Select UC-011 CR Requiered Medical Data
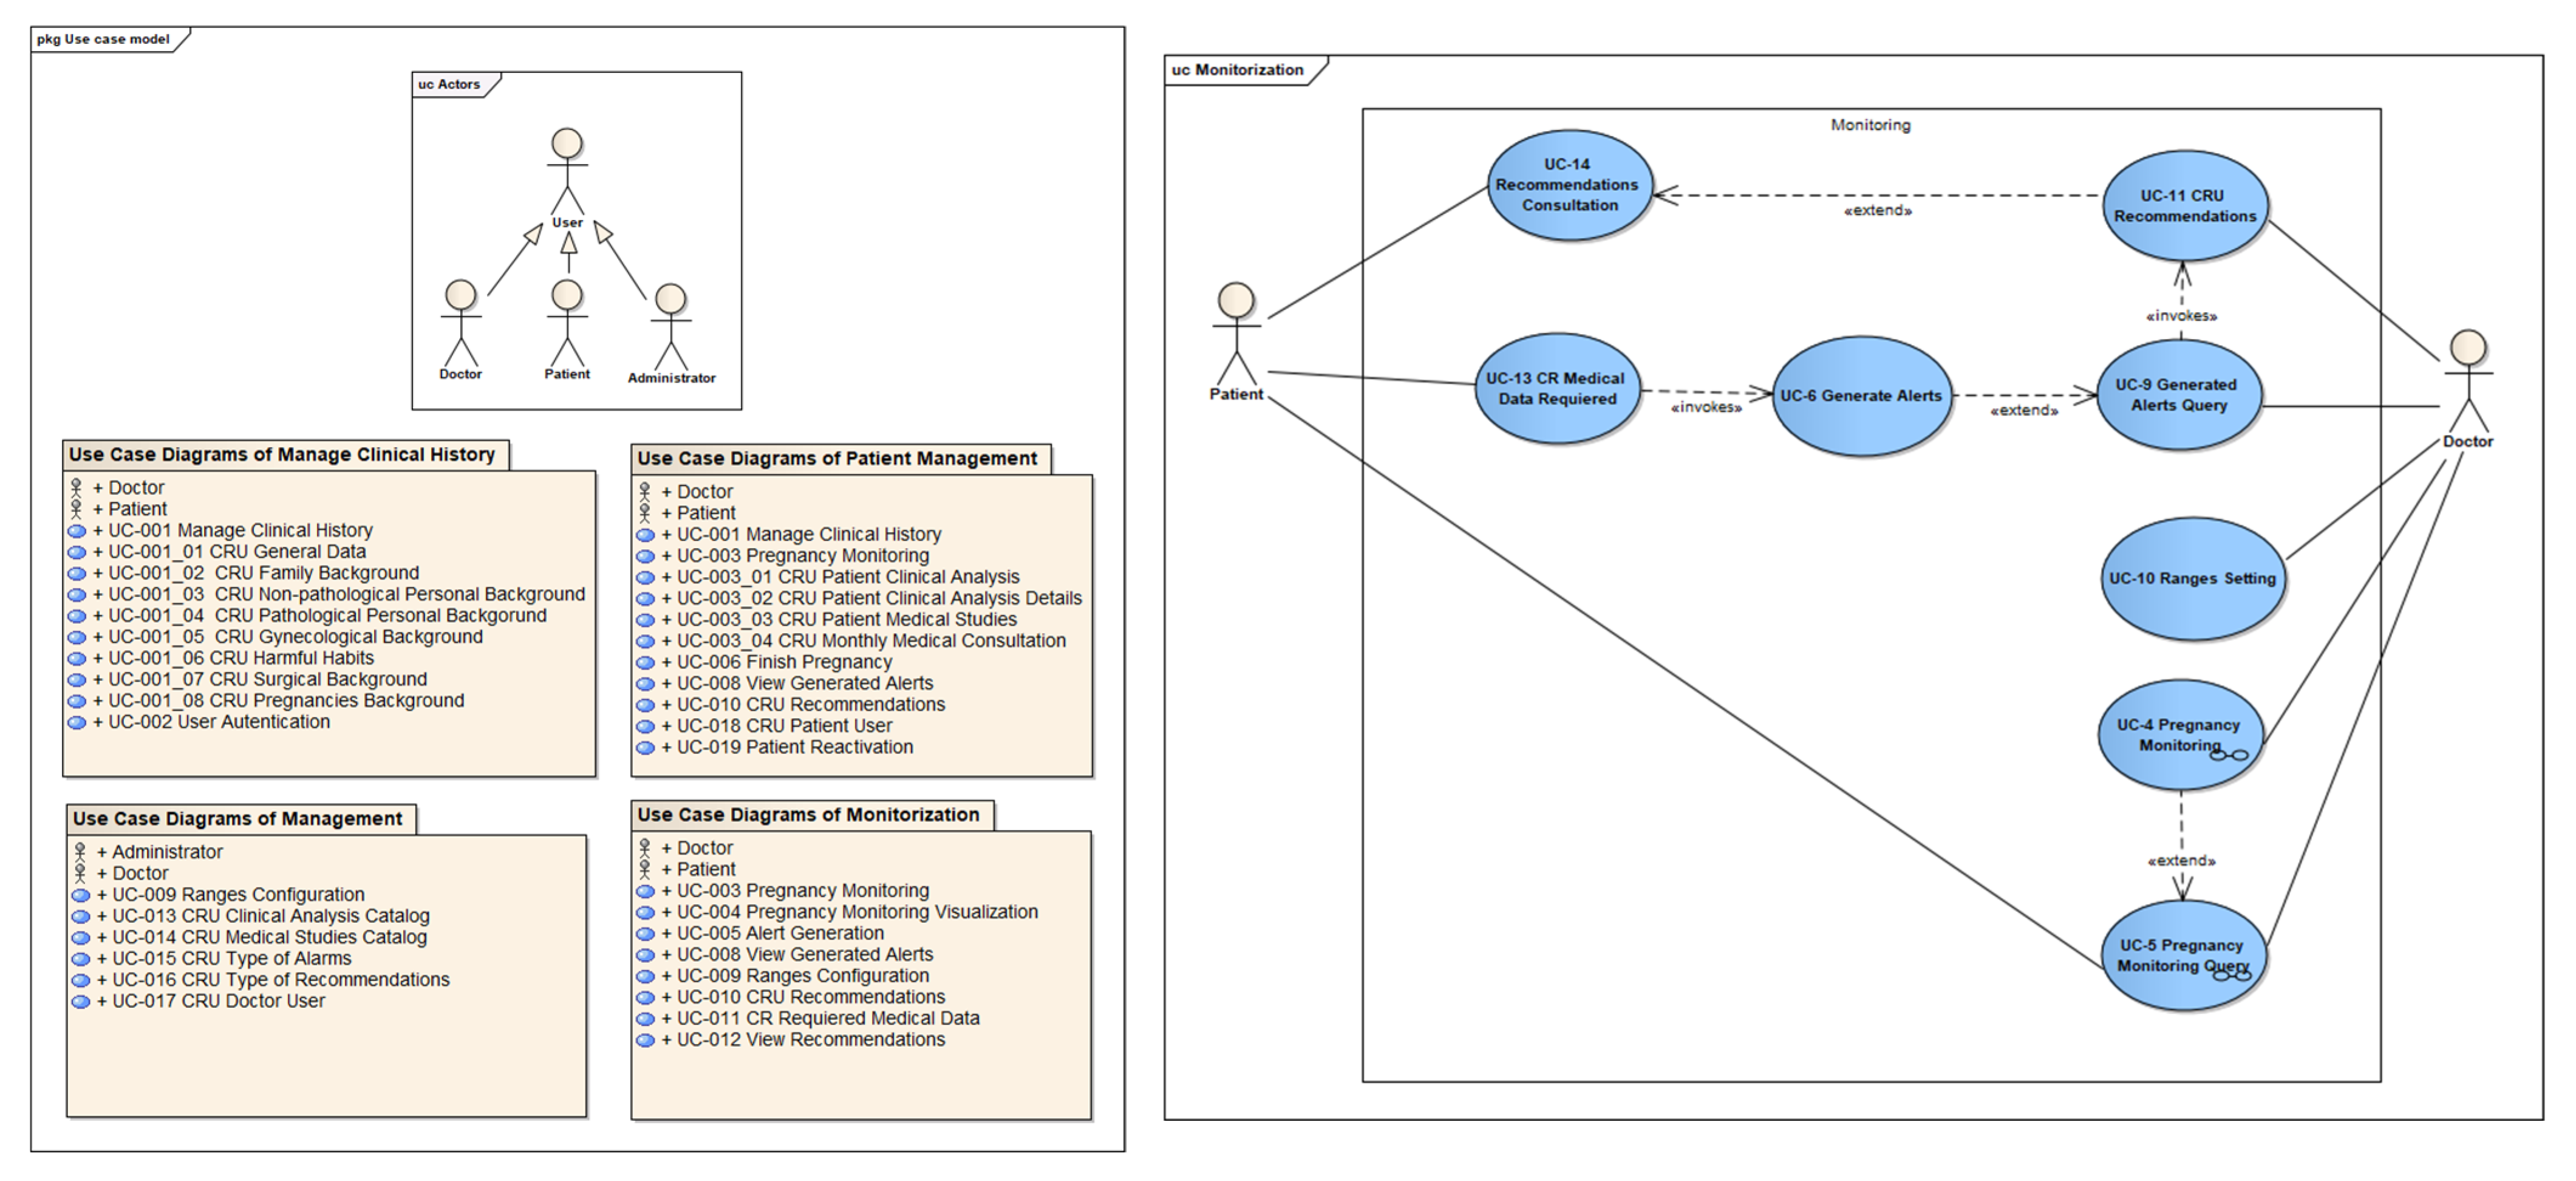 [x=808, y=1018]
